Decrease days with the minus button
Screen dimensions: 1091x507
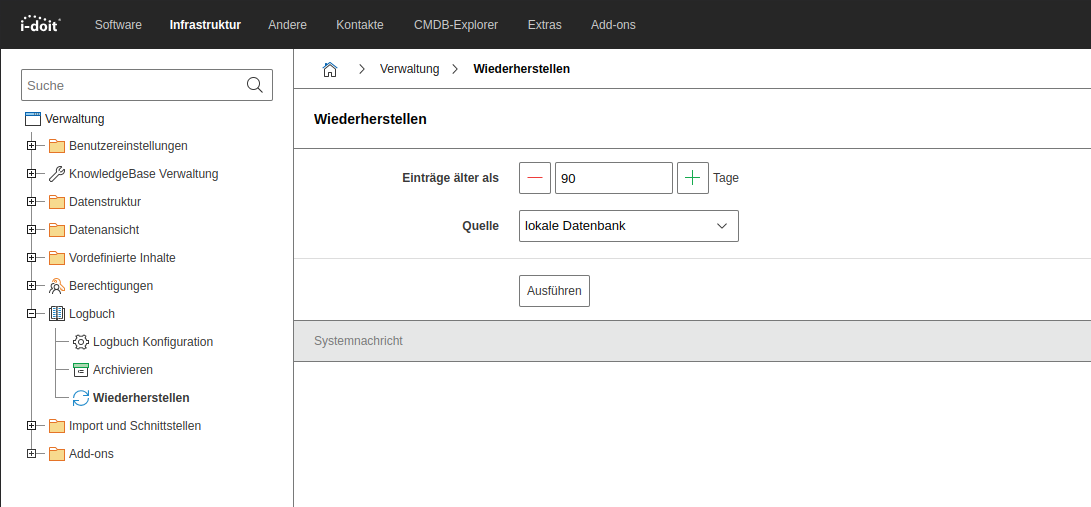click(x=535, y=178)
